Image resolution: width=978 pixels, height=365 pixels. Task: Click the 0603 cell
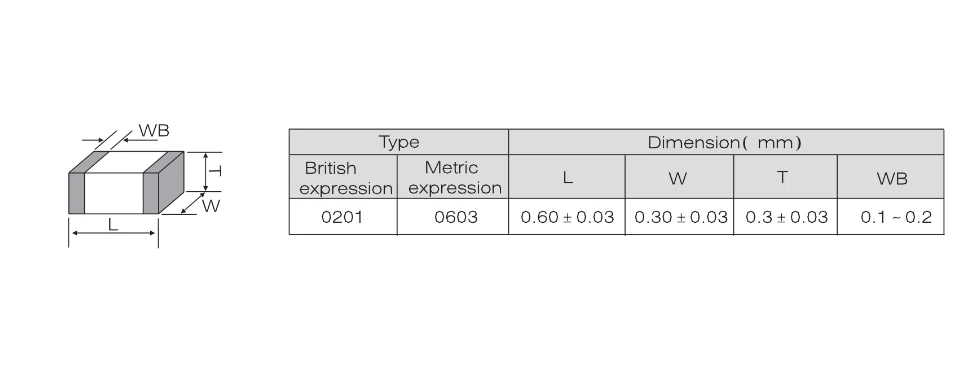coord(453,217)
